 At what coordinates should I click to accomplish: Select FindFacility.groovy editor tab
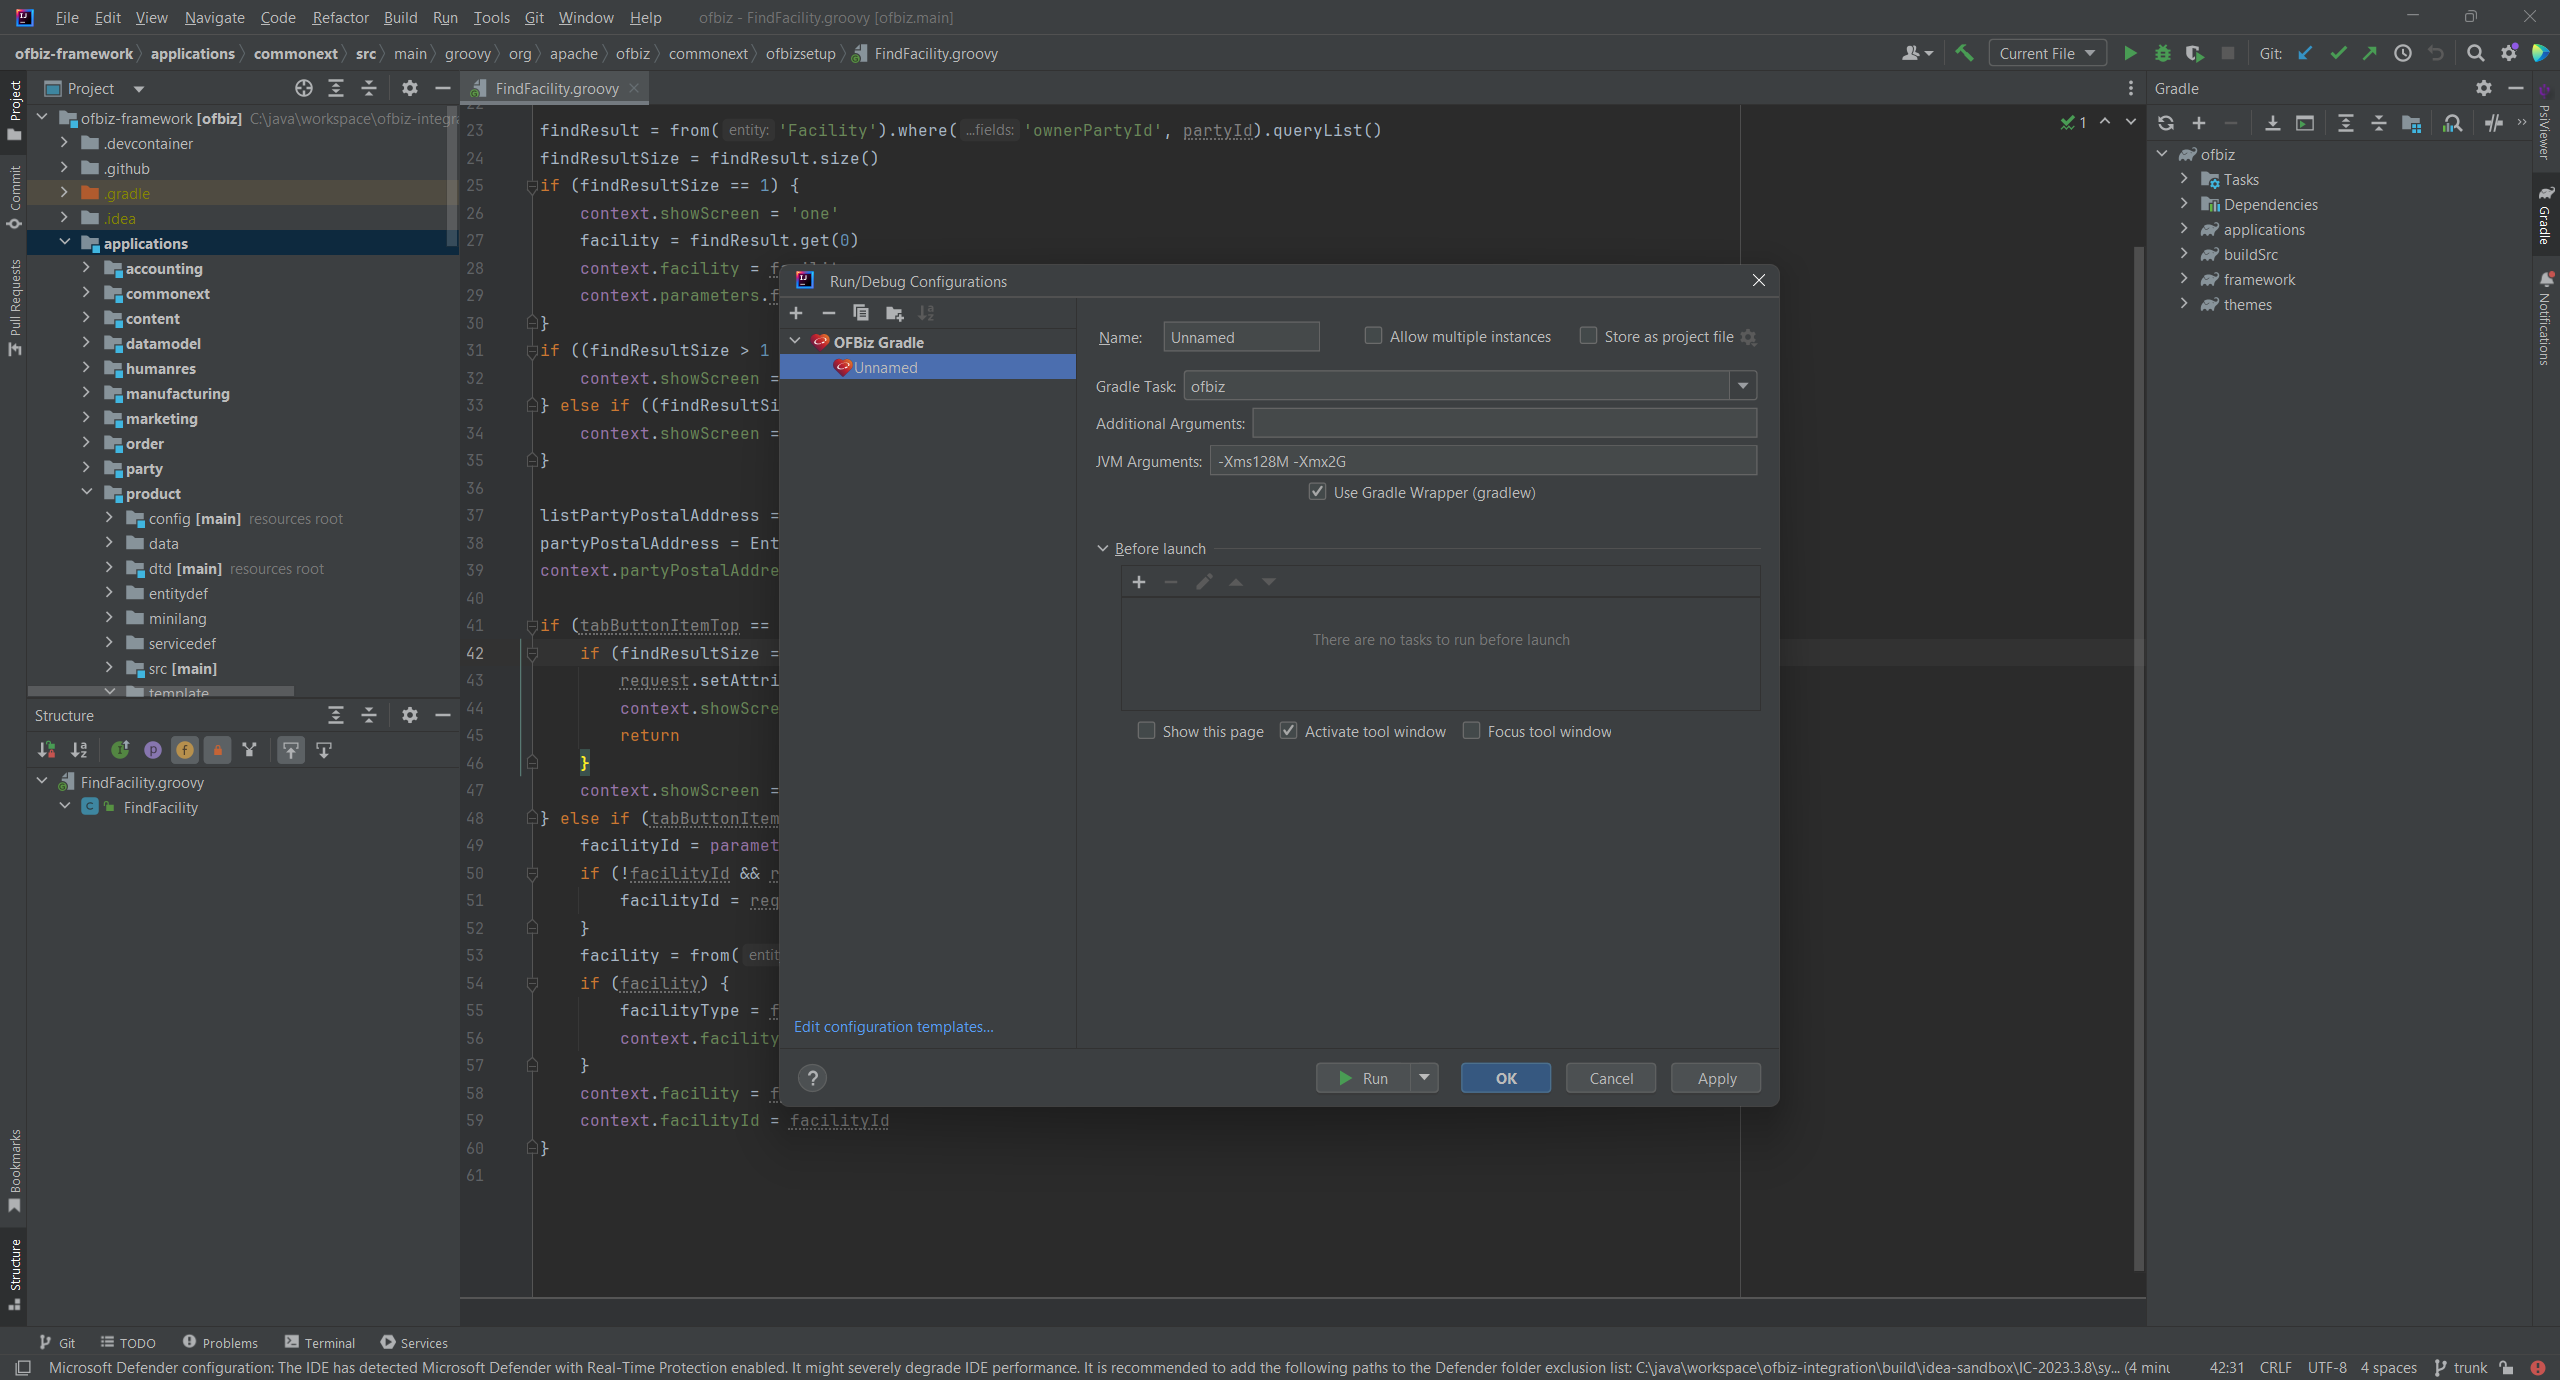click(557, 88)
